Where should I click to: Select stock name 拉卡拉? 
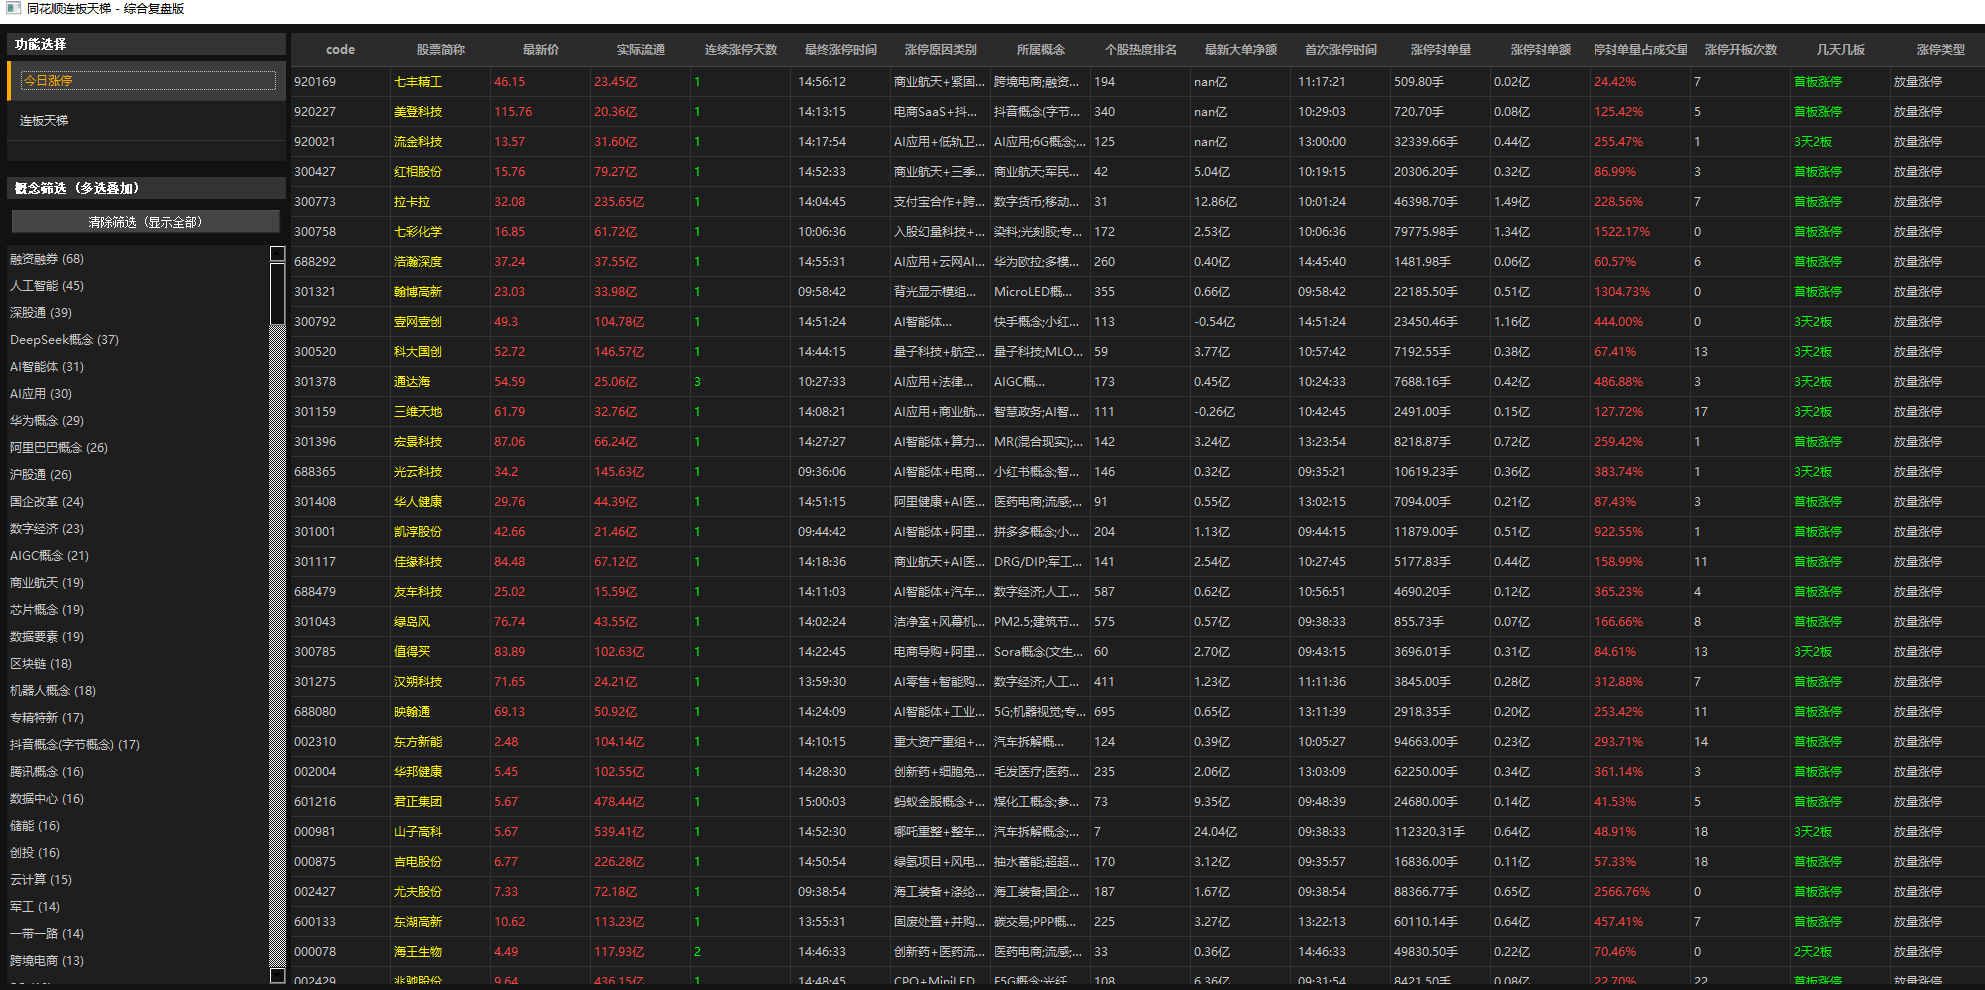[412, 202]
